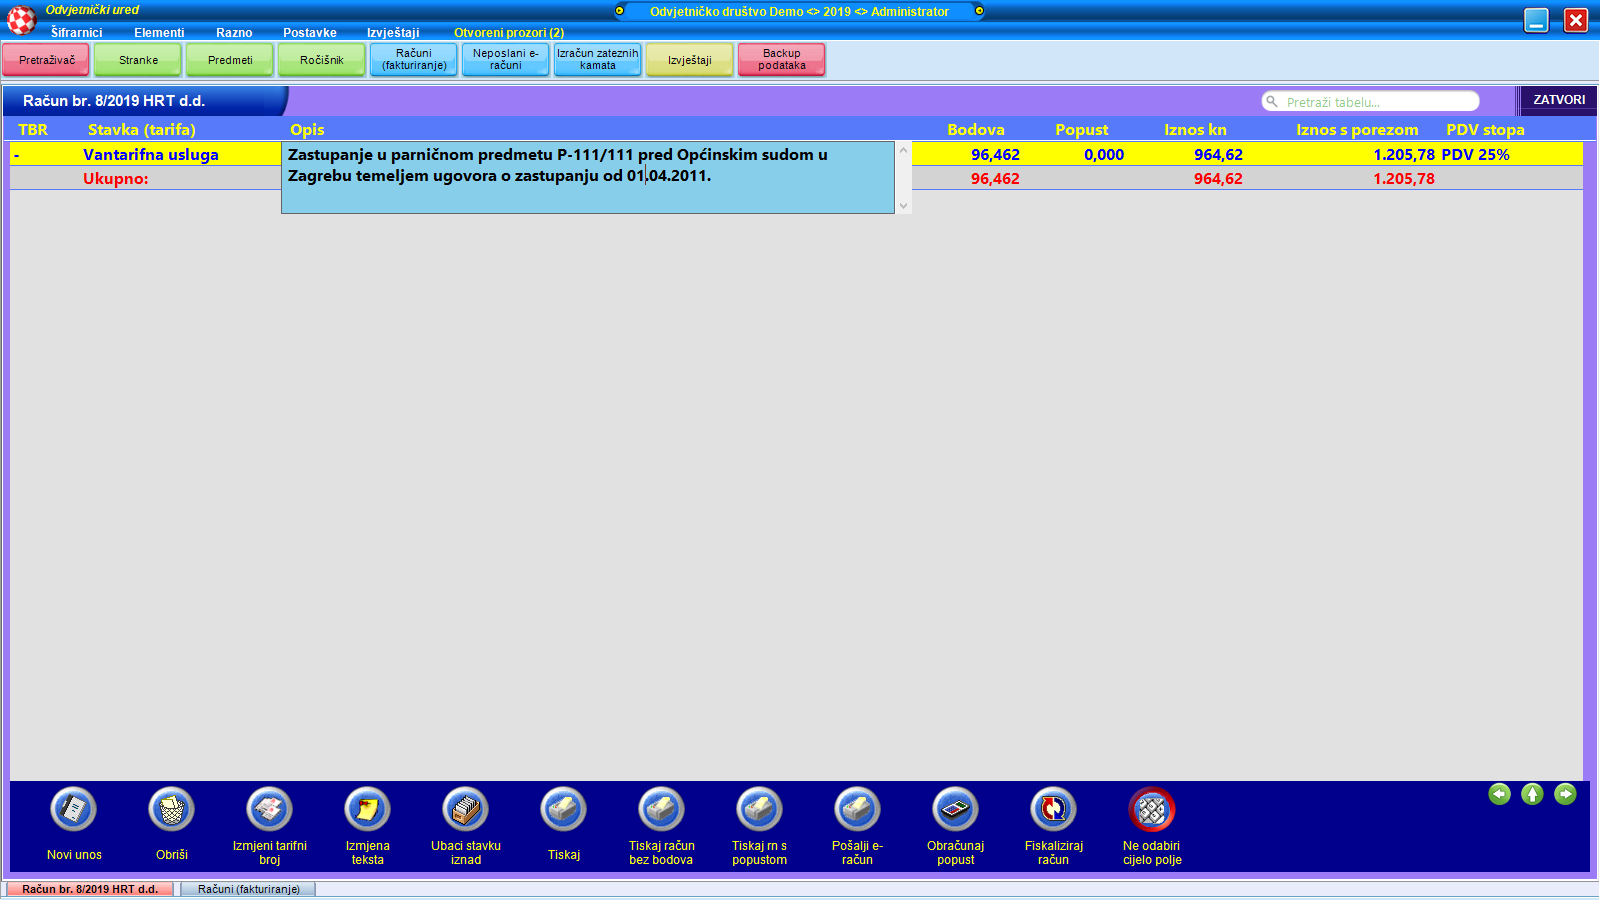Delete entry with the Obriši icon
Screen dimensions: 1600x900
coord(171,810)
